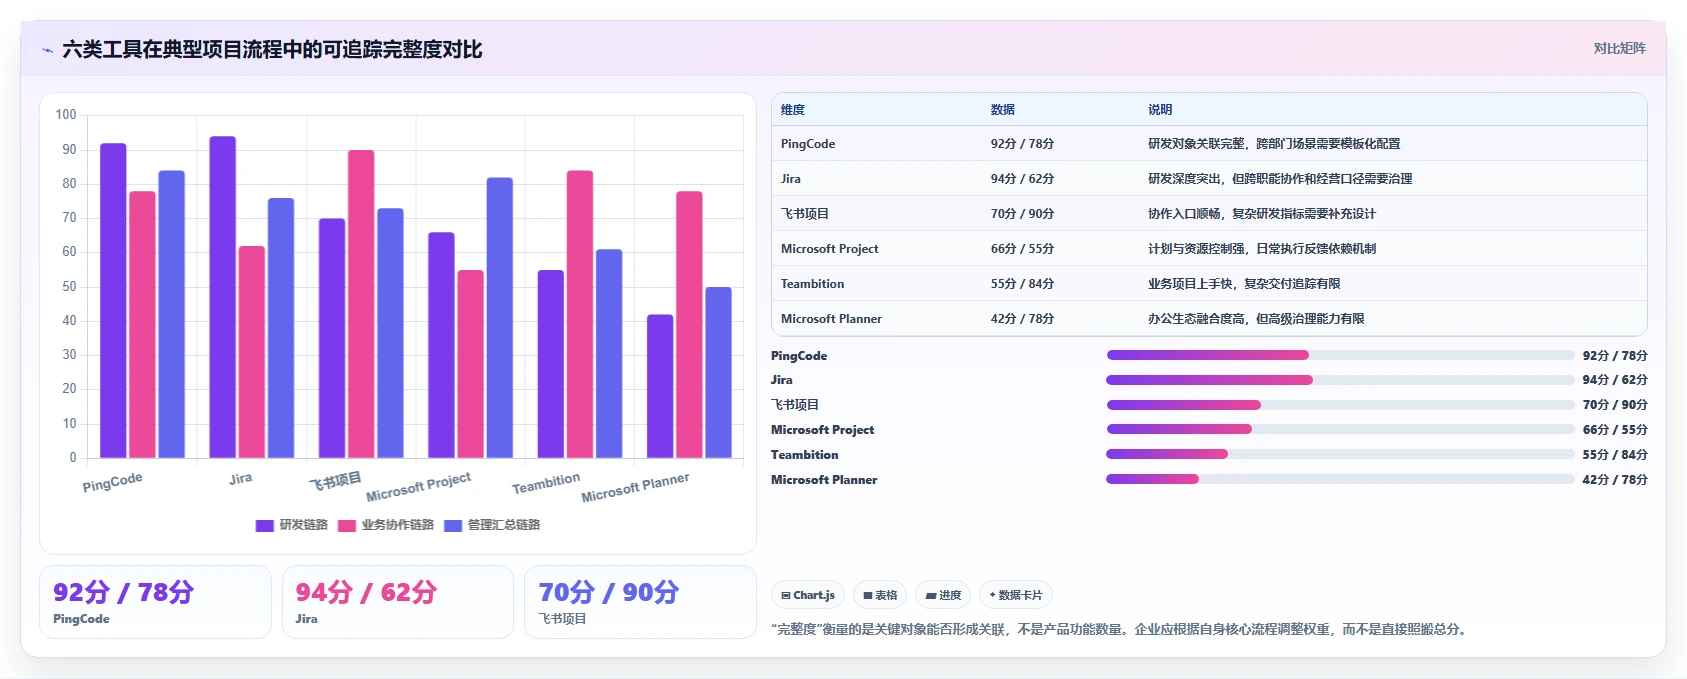This screenshot has width=1687, height=679.
Task: Open the 70分 / 90分 飞书项目 stat card
Action: (640, 602)
